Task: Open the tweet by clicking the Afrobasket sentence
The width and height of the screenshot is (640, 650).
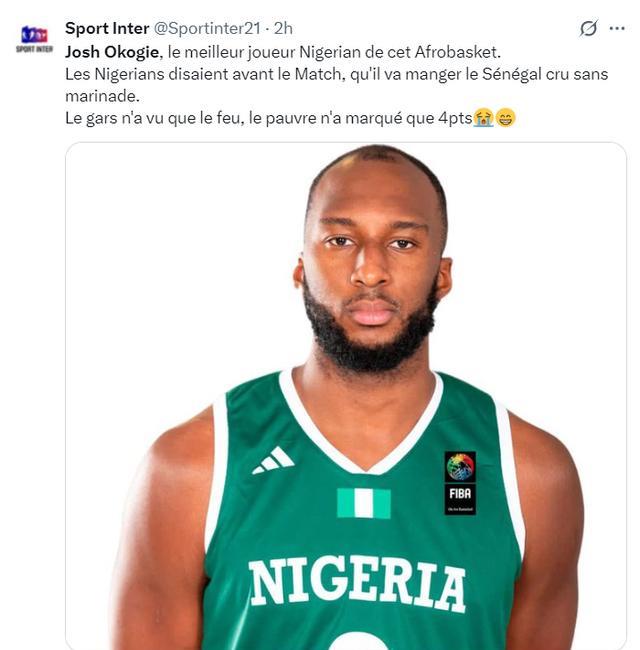Action: click(x=283, y=52)
